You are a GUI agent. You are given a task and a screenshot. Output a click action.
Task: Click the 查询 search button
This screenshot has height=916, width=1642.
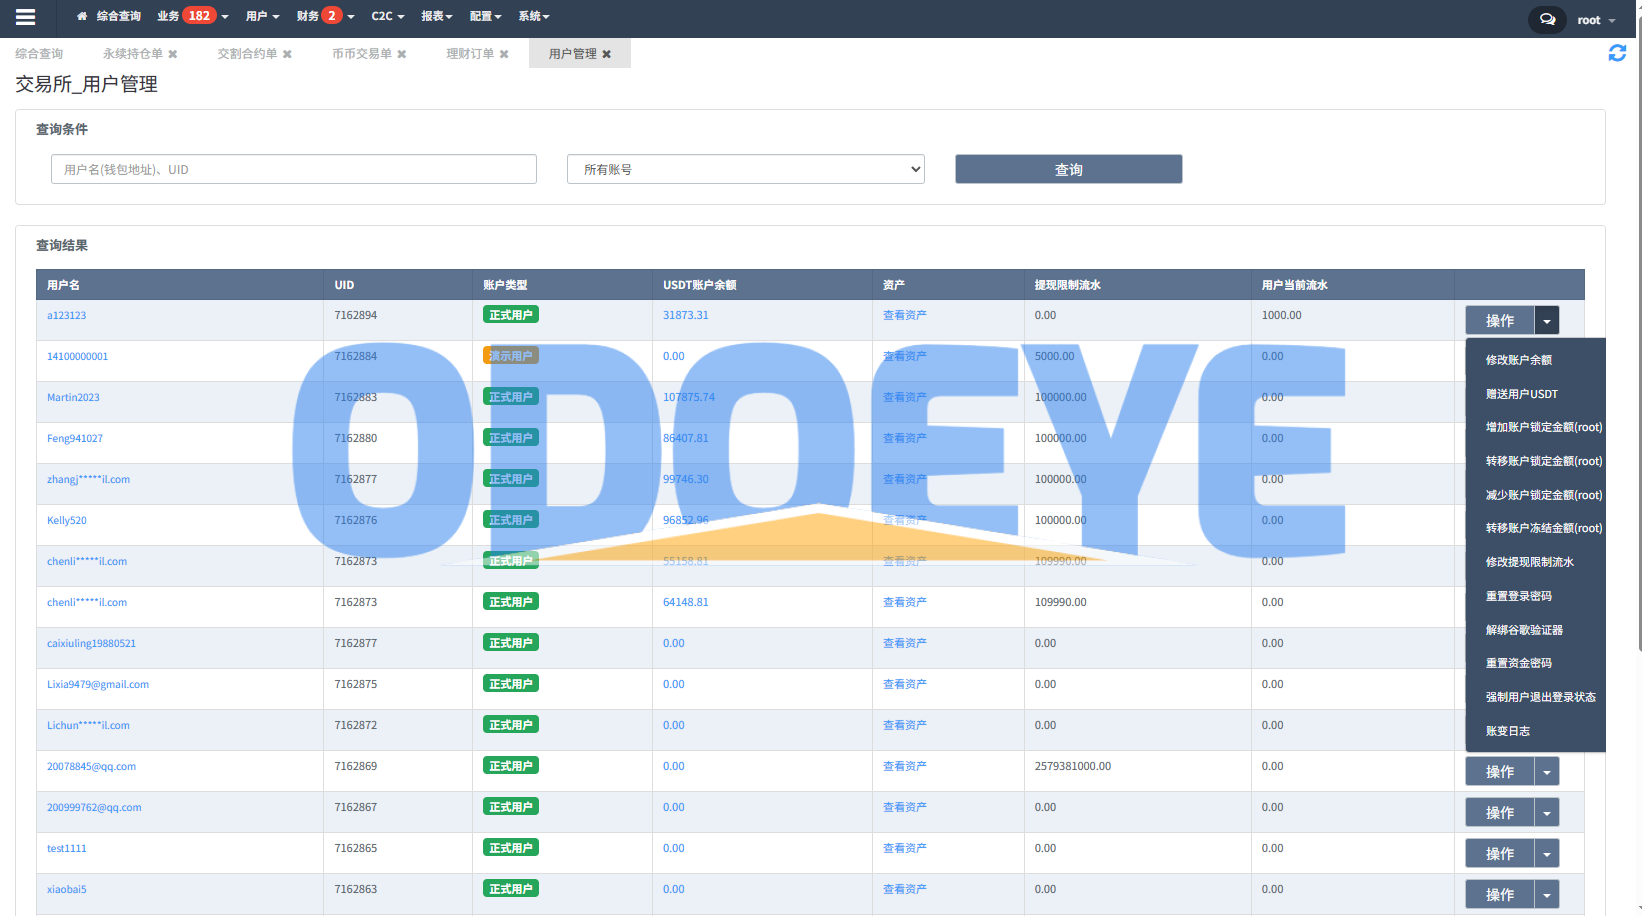(1068, 169)
